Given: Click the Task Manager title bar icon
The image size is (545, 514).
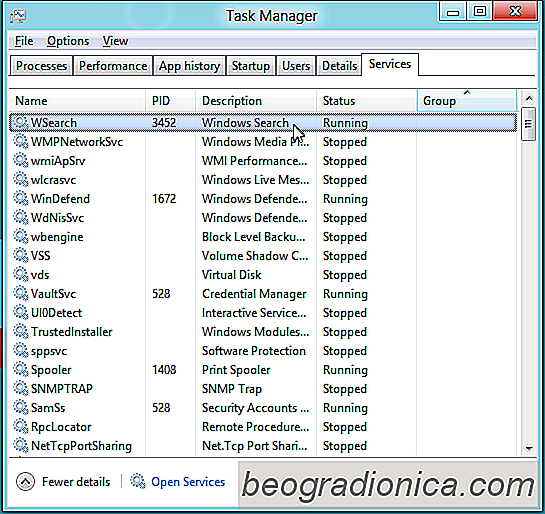Looking at the screenshot, I should (x=18, y=16).
